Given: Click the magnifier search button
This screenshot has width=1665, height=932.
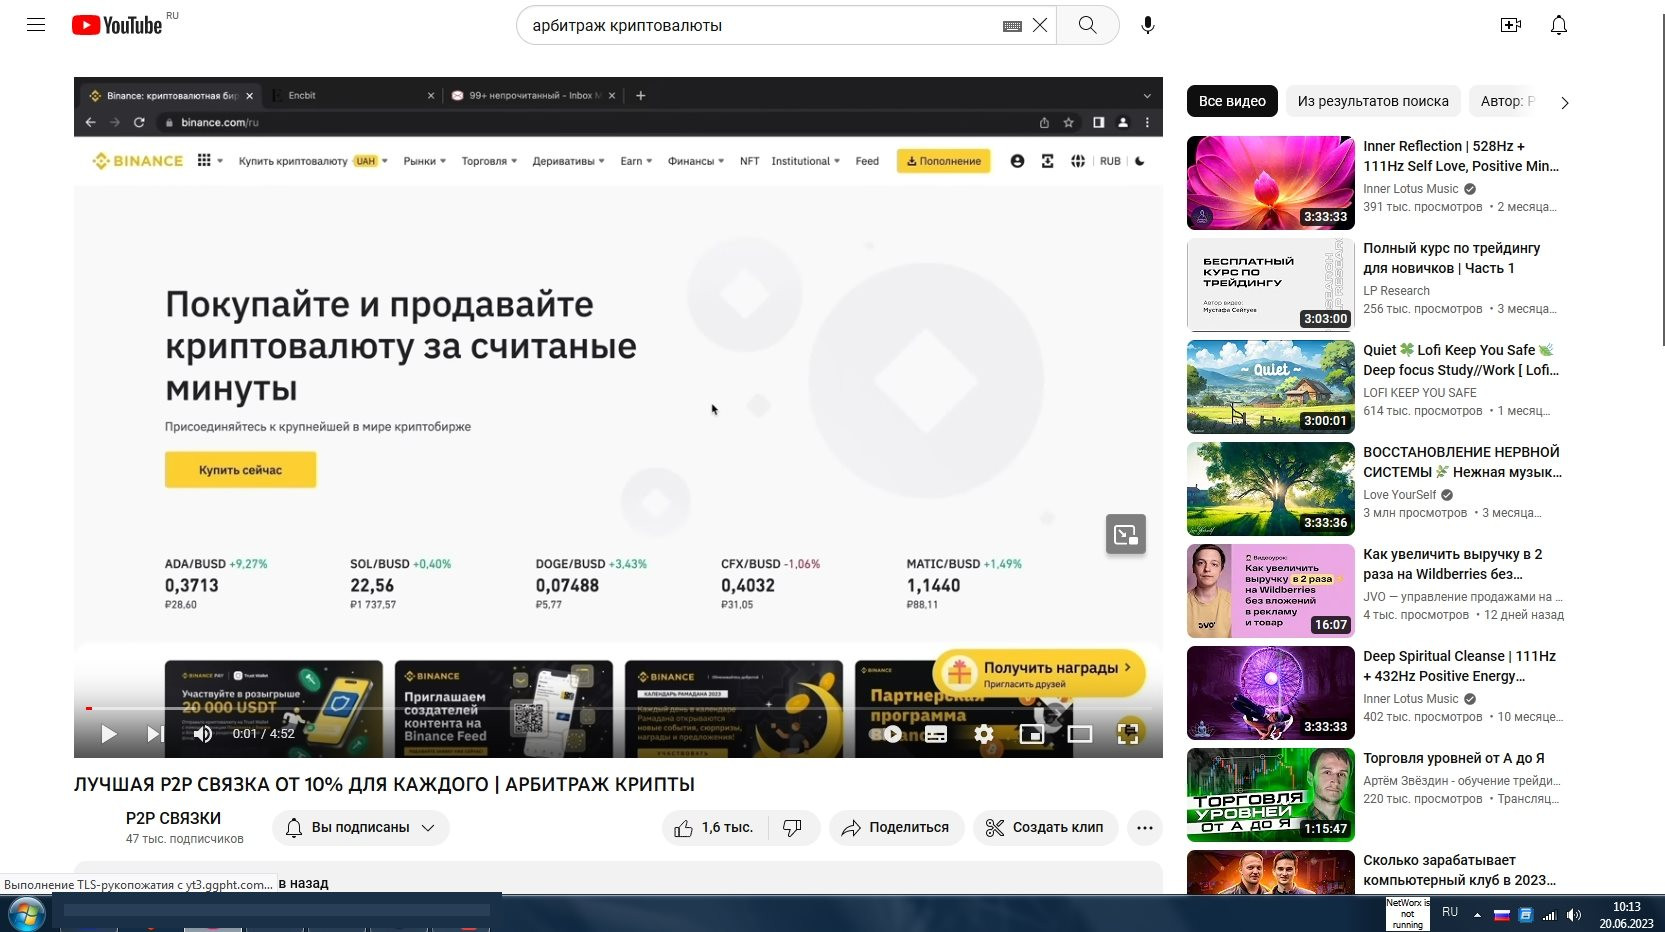Looking at the screenshot, I should coord(1088,25).
